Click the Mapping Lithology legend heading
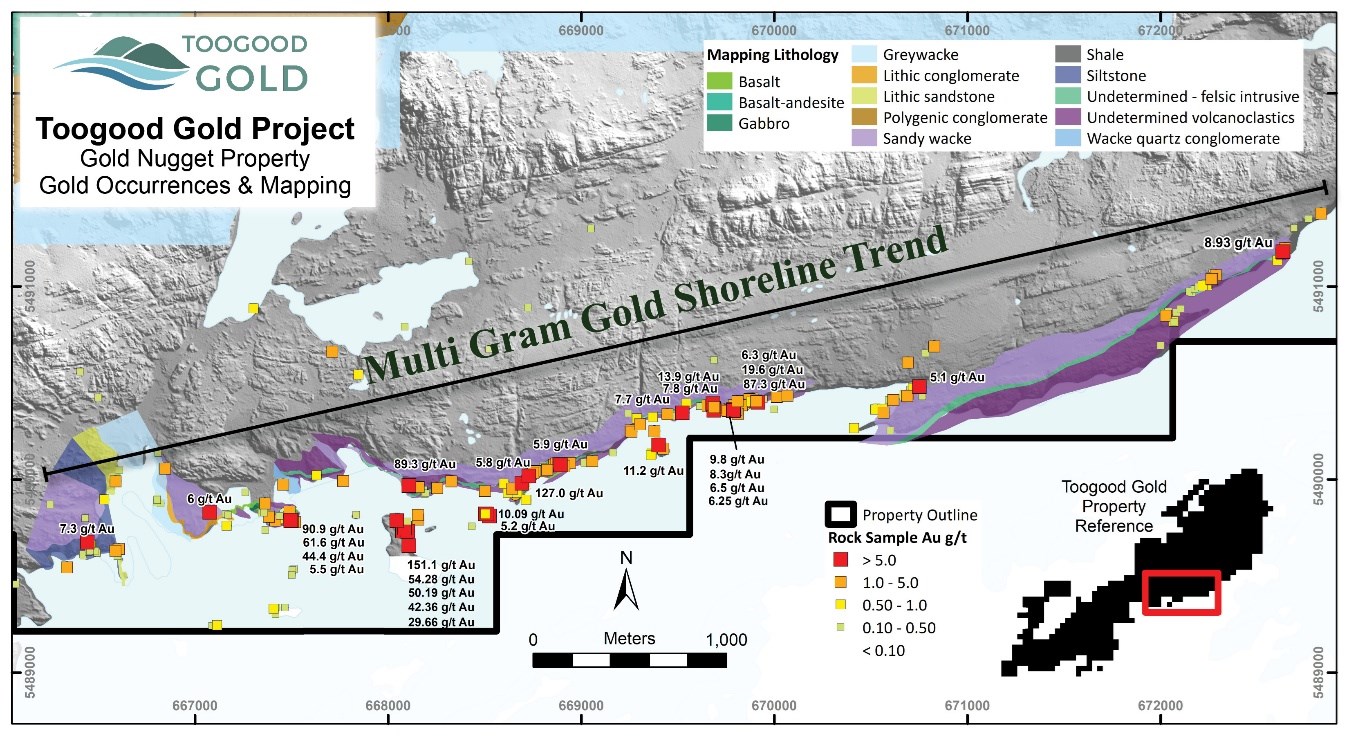The width and height of the screenshot is (1349, 736). [x=772, y=55]
